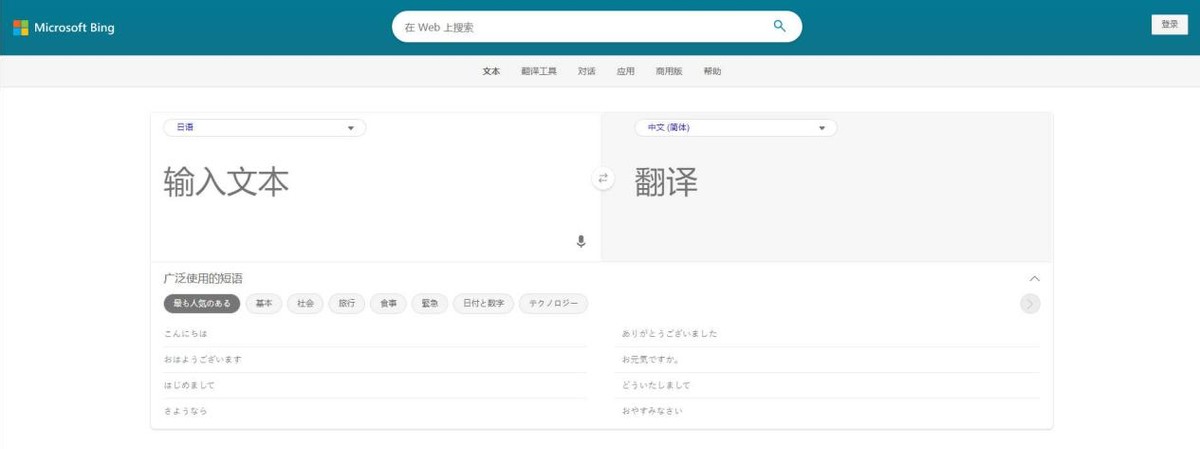Select the 基本 phrase category

[x=264, y=304]
